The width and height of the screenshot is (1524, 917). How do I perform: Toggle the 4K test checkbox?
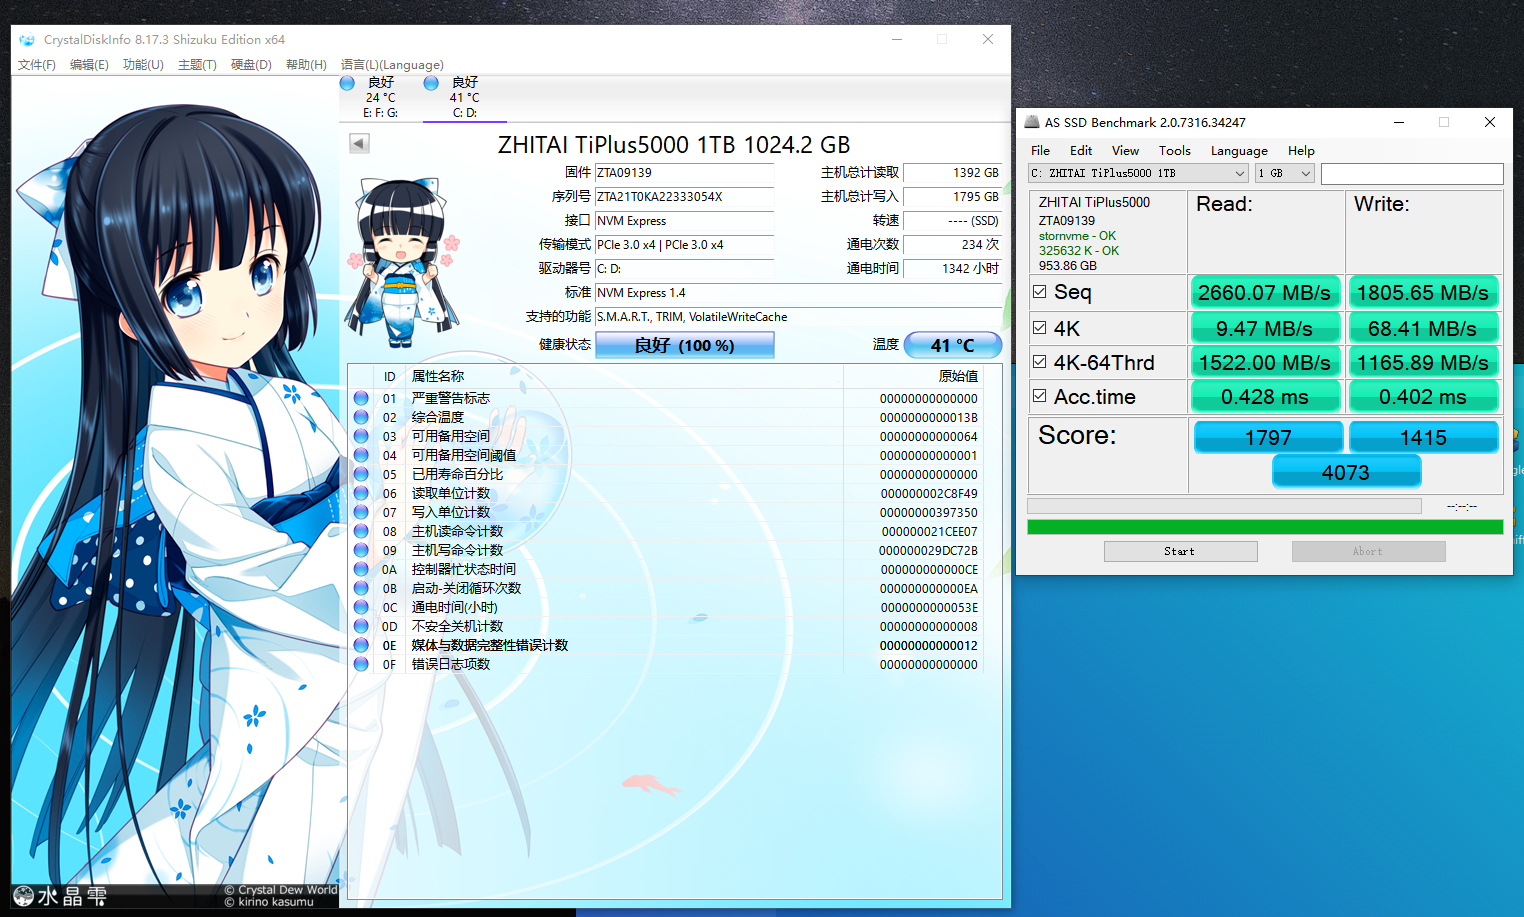coord(1040,328)
